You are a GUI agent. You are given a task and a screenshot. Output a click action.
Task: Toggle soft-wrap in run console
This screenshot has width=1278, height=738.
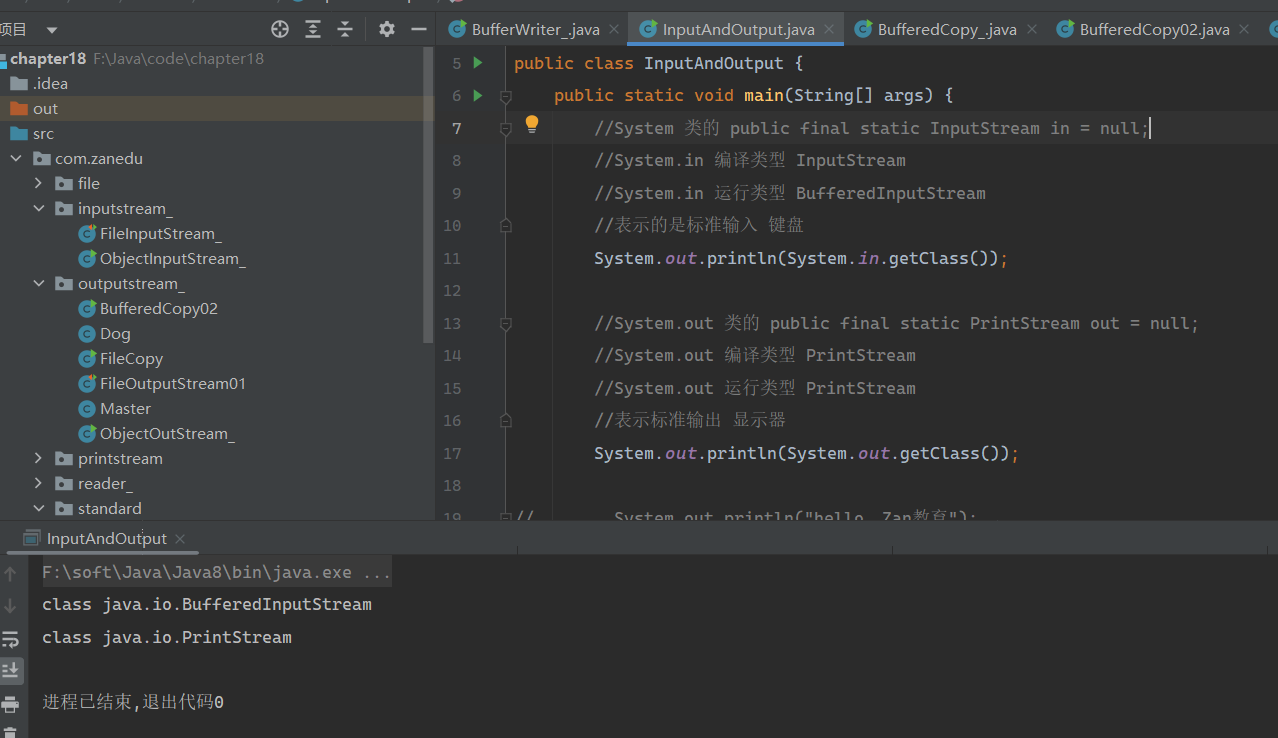10,638
